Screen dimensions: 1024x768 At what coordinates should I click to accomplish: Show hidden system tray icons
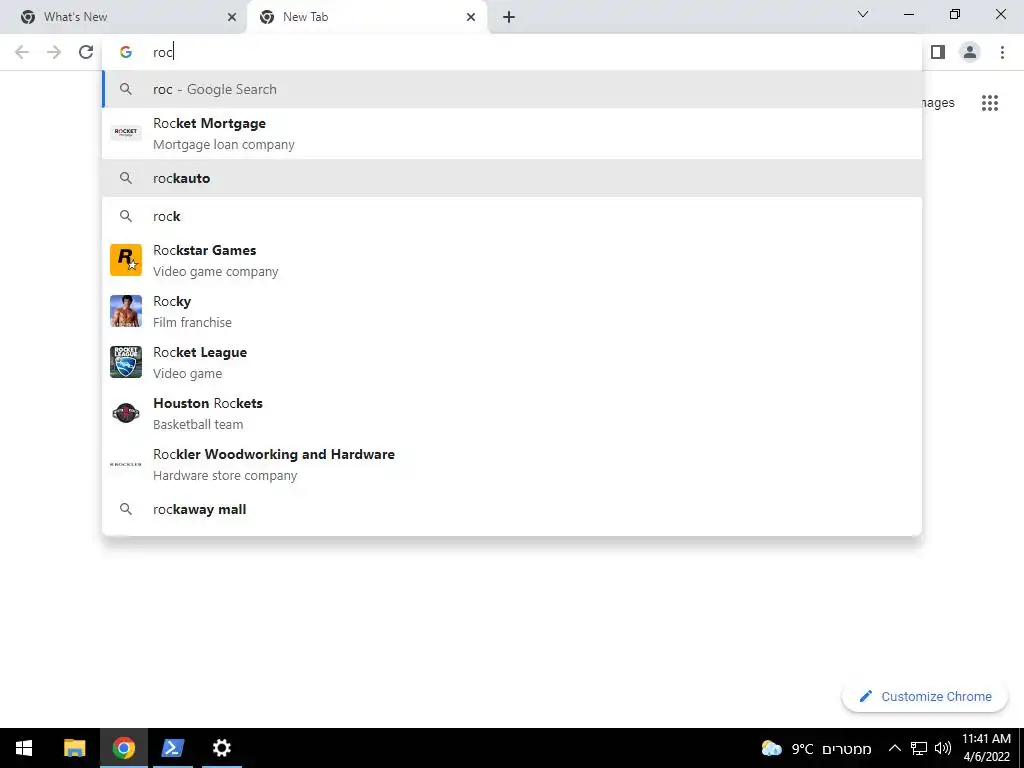[x=895, y=748]
